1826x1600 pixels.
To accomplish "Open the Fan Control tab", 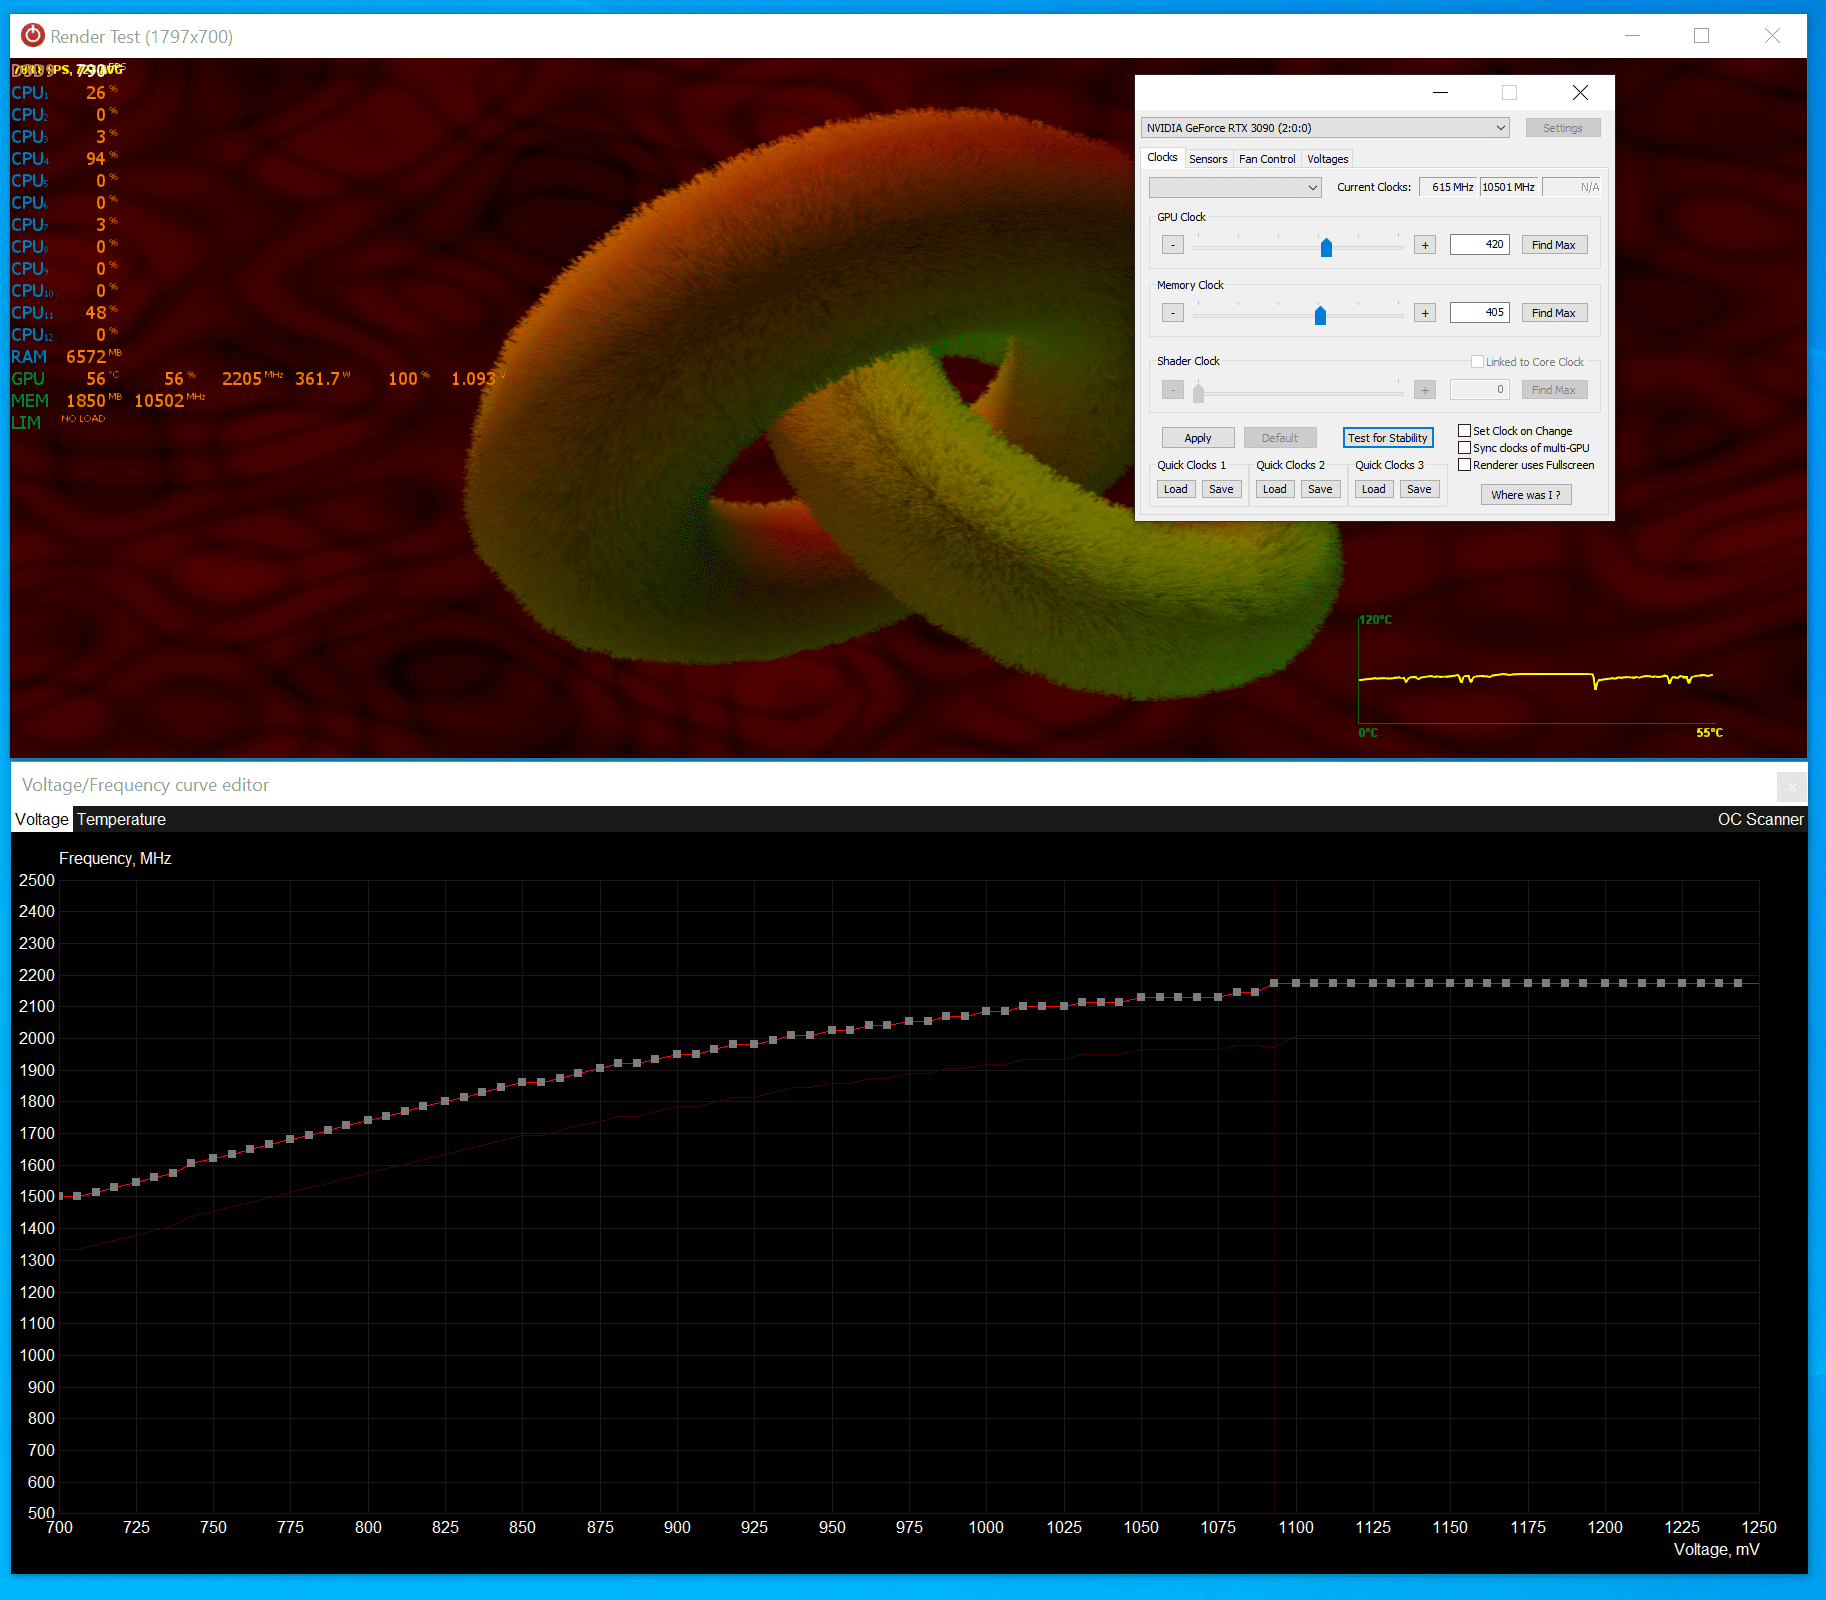I will coord(1267,159).
